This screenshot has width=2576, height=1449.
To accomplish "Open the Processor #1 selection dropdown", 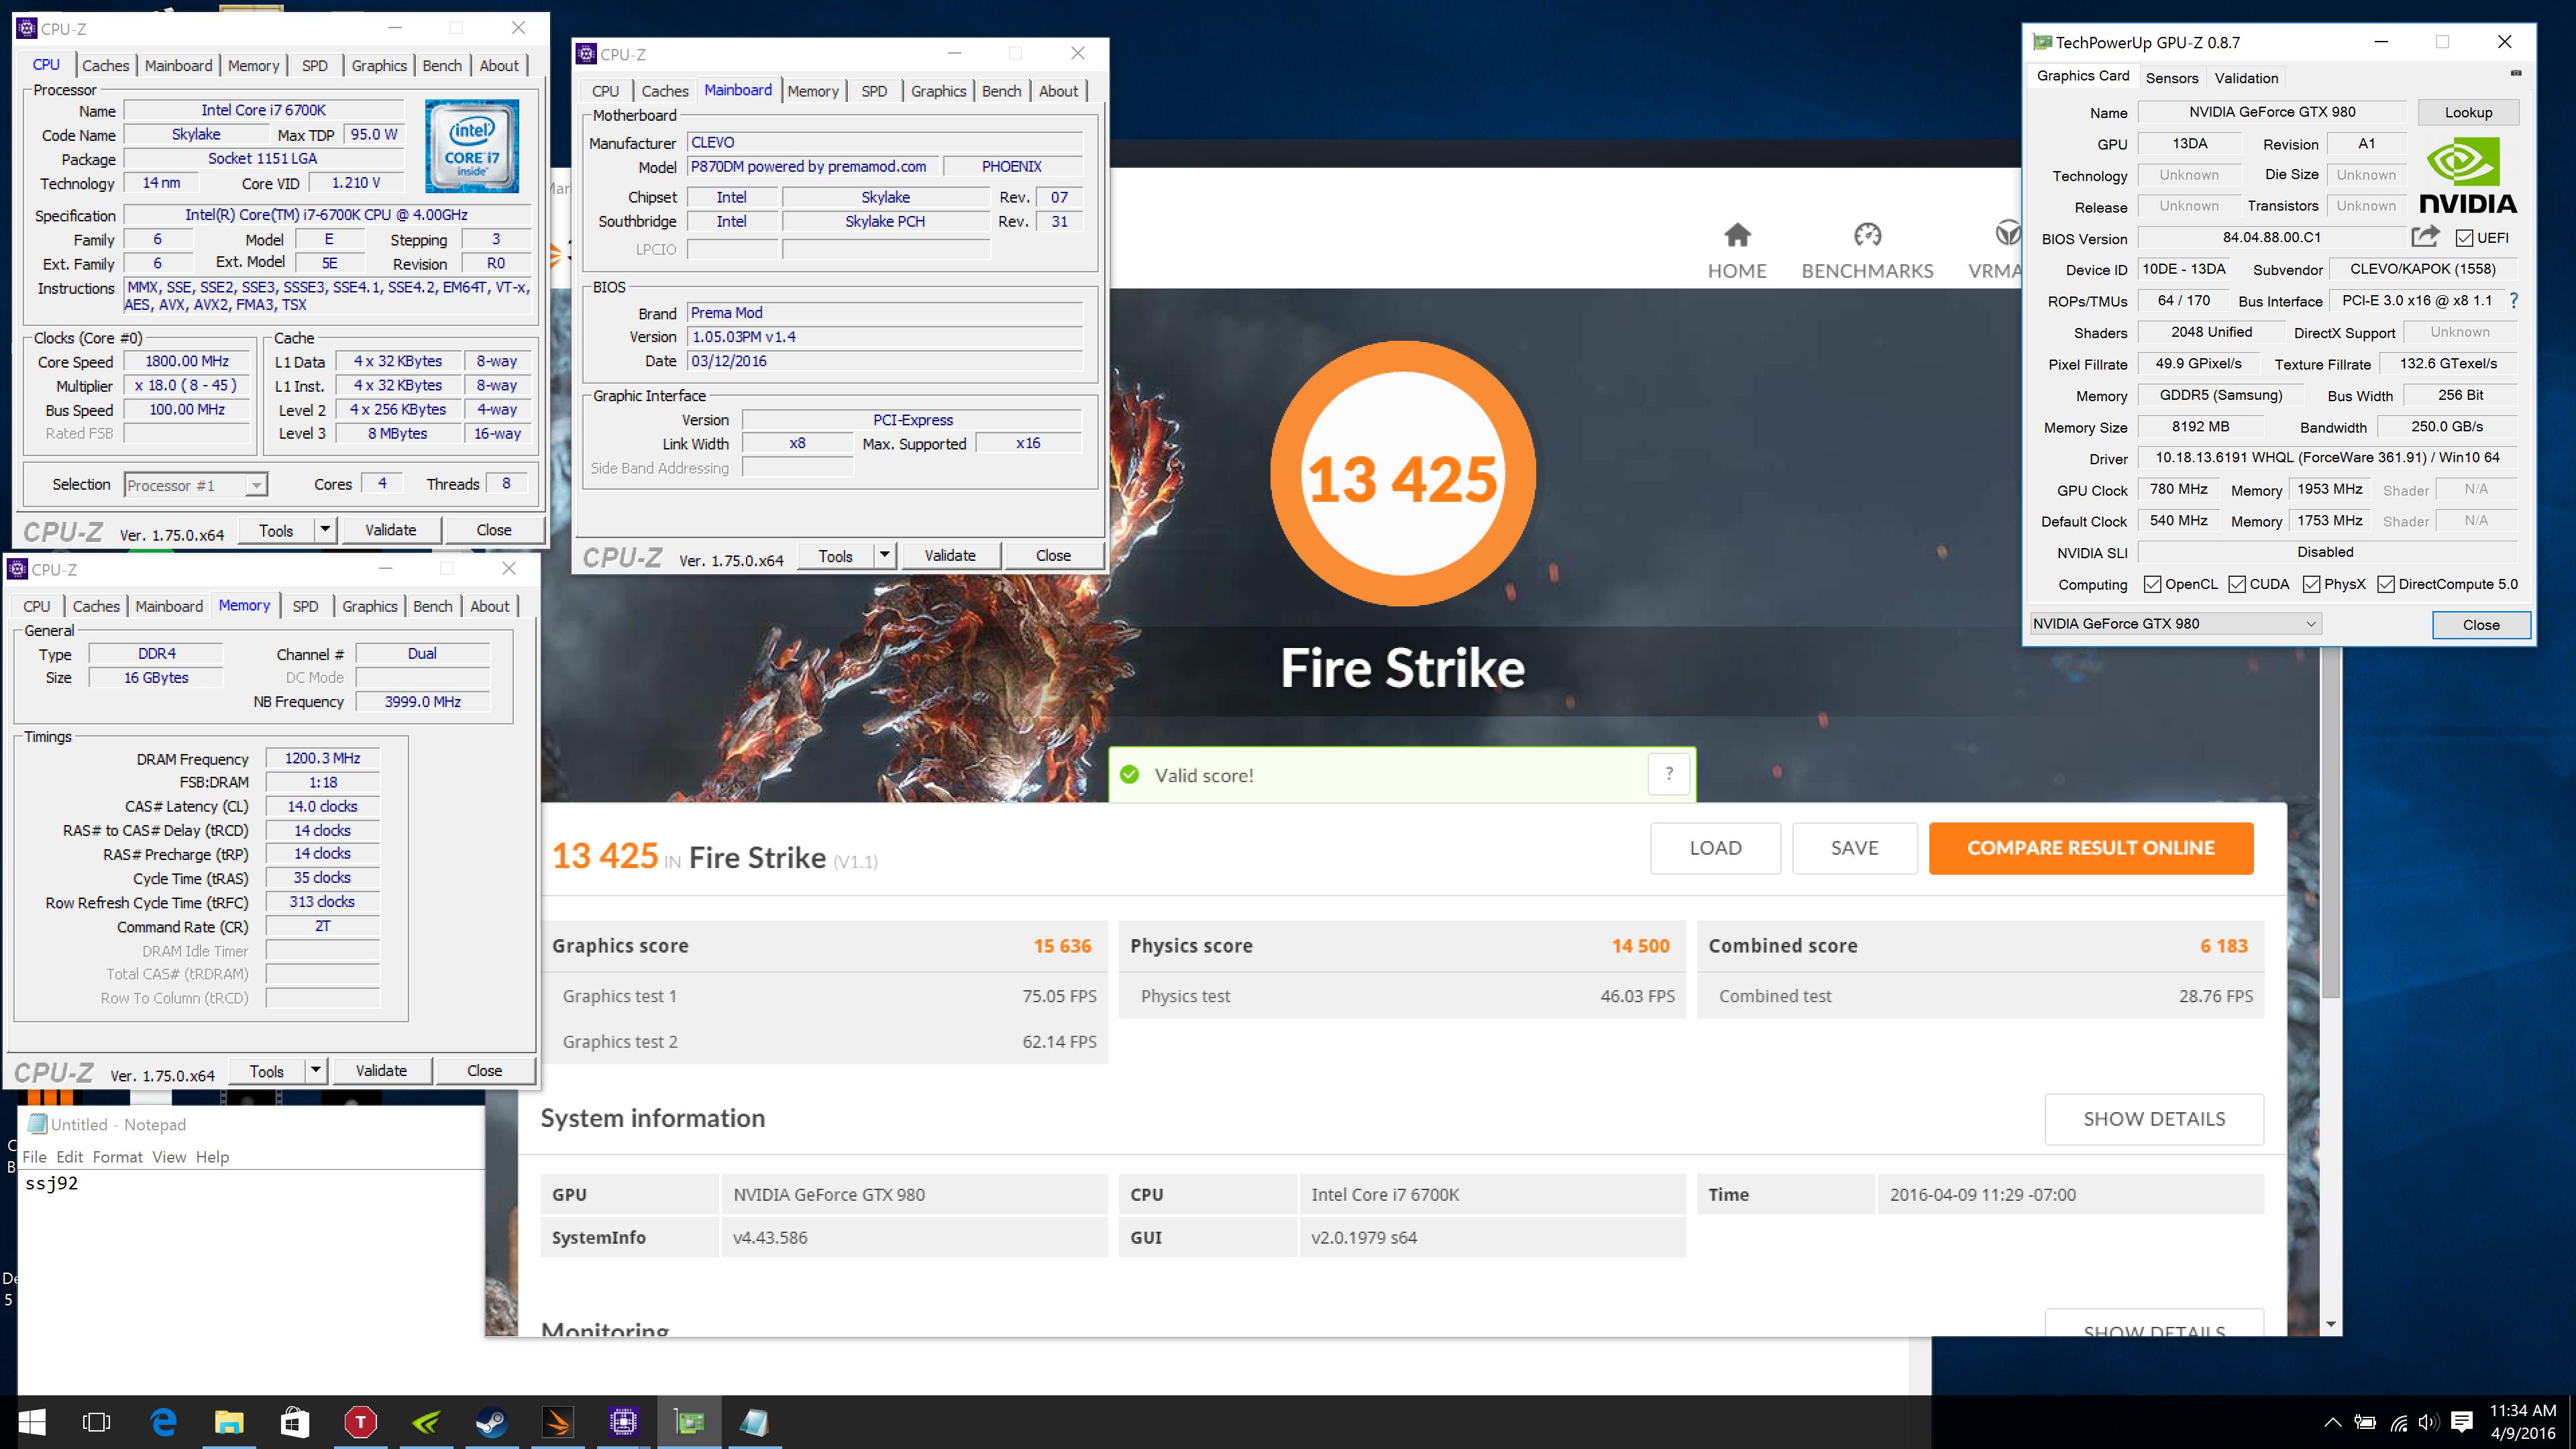I will click(x=196, y=485).
